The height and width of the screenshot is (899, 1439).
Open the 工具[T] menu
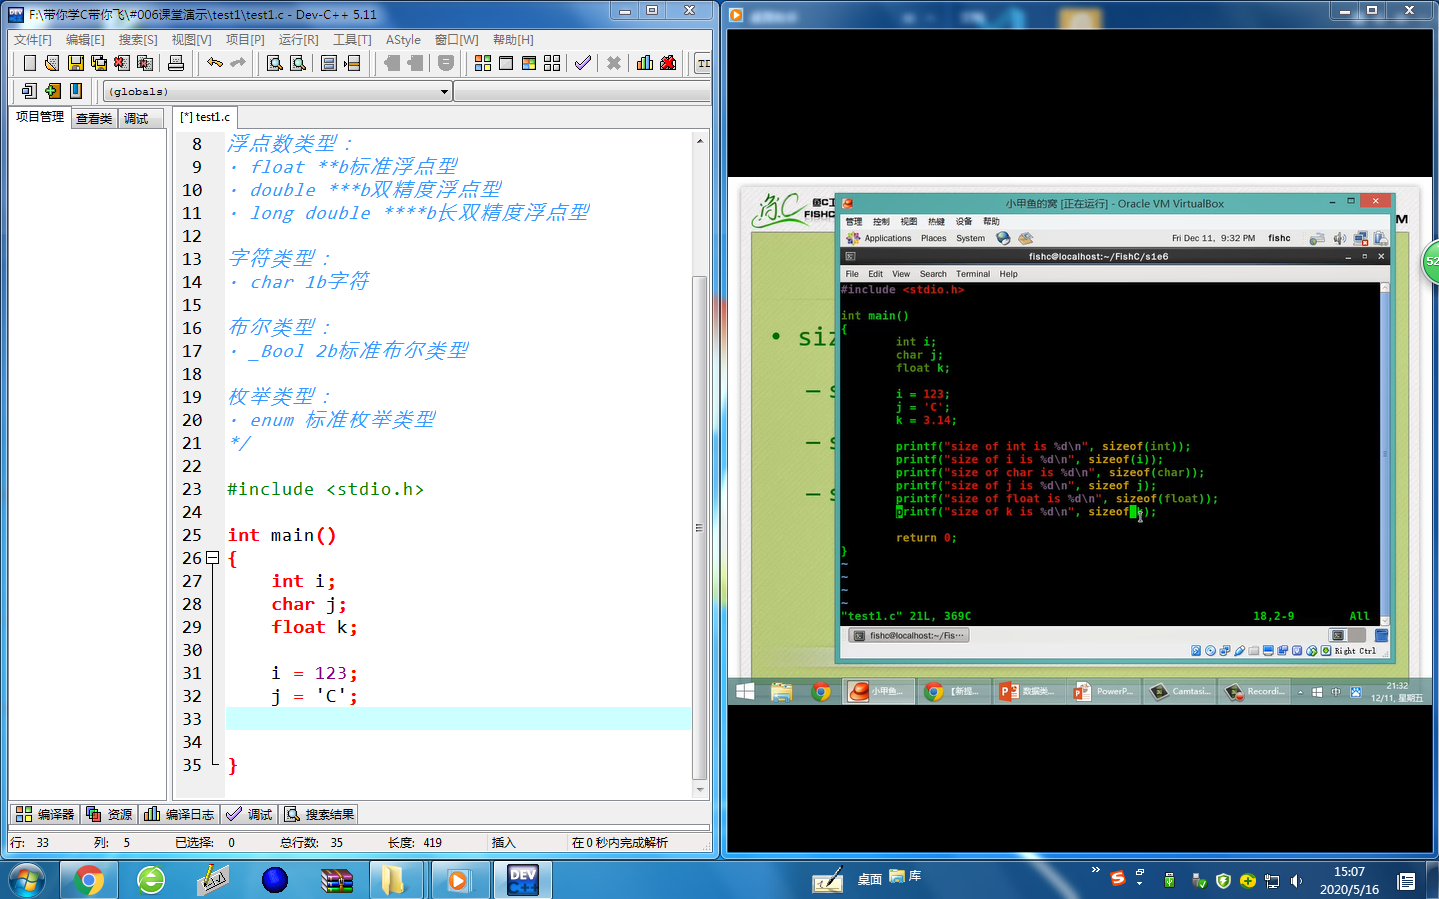pos(352,40)
